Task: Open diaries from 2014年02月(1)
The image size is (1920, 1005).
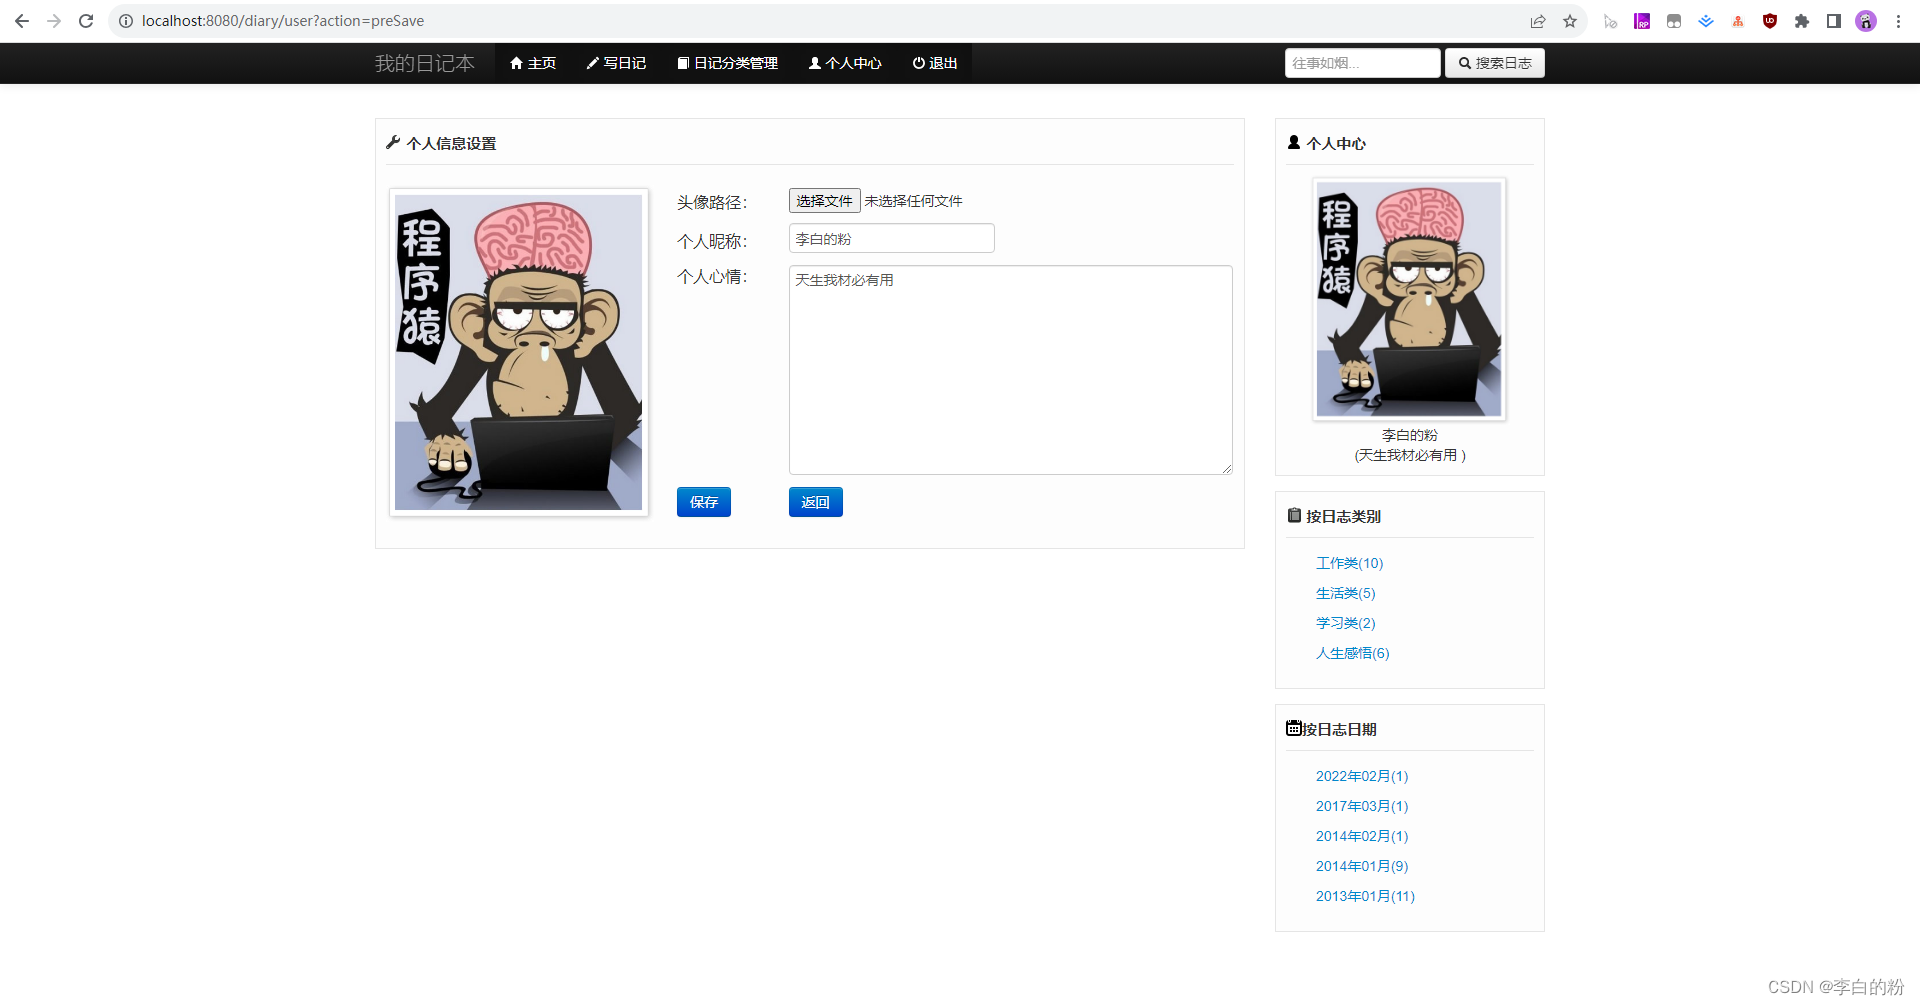Action: (1362, 836)
